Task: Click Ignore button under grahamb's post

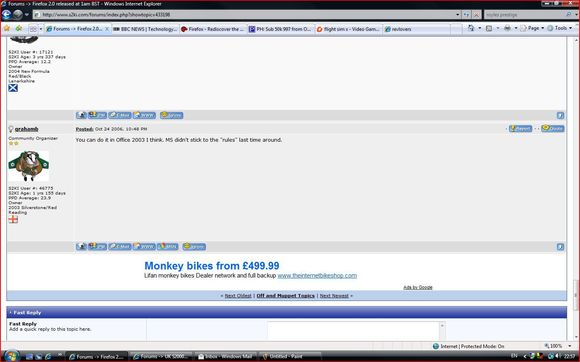Action: [x=194, y=247]
